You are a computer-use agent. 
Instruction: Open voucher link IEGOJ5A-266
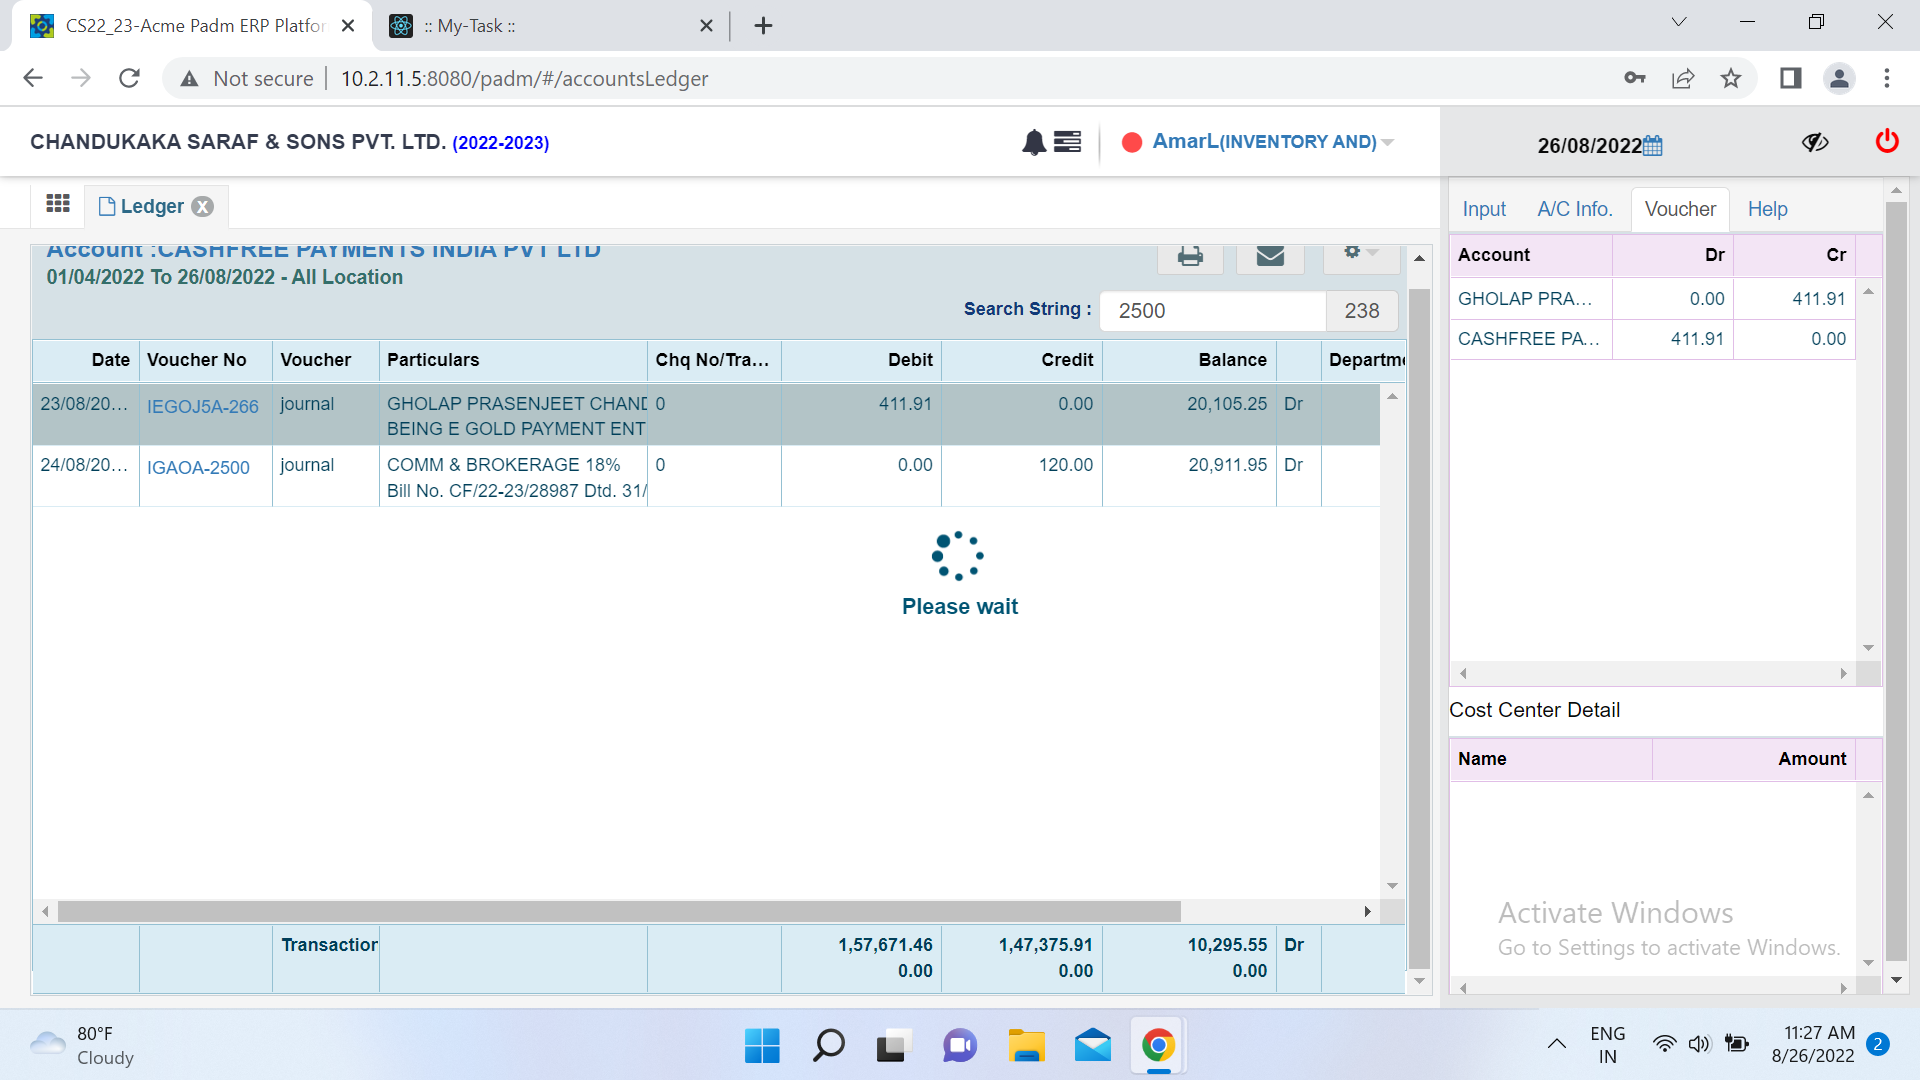pyautogui.click(x=202, y=407)
